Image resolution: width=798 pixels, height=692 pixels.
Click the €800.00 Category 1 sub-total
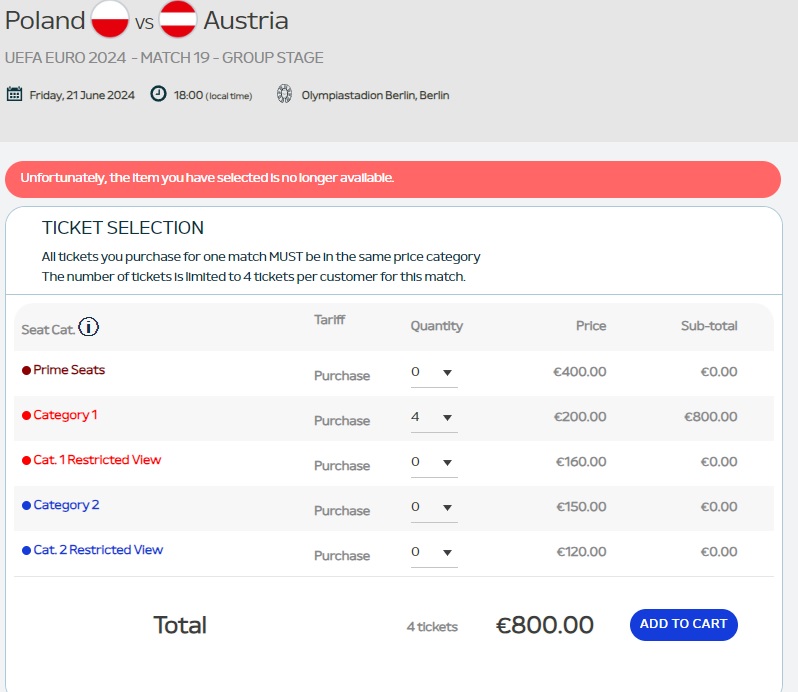click(x=710, y=417)
